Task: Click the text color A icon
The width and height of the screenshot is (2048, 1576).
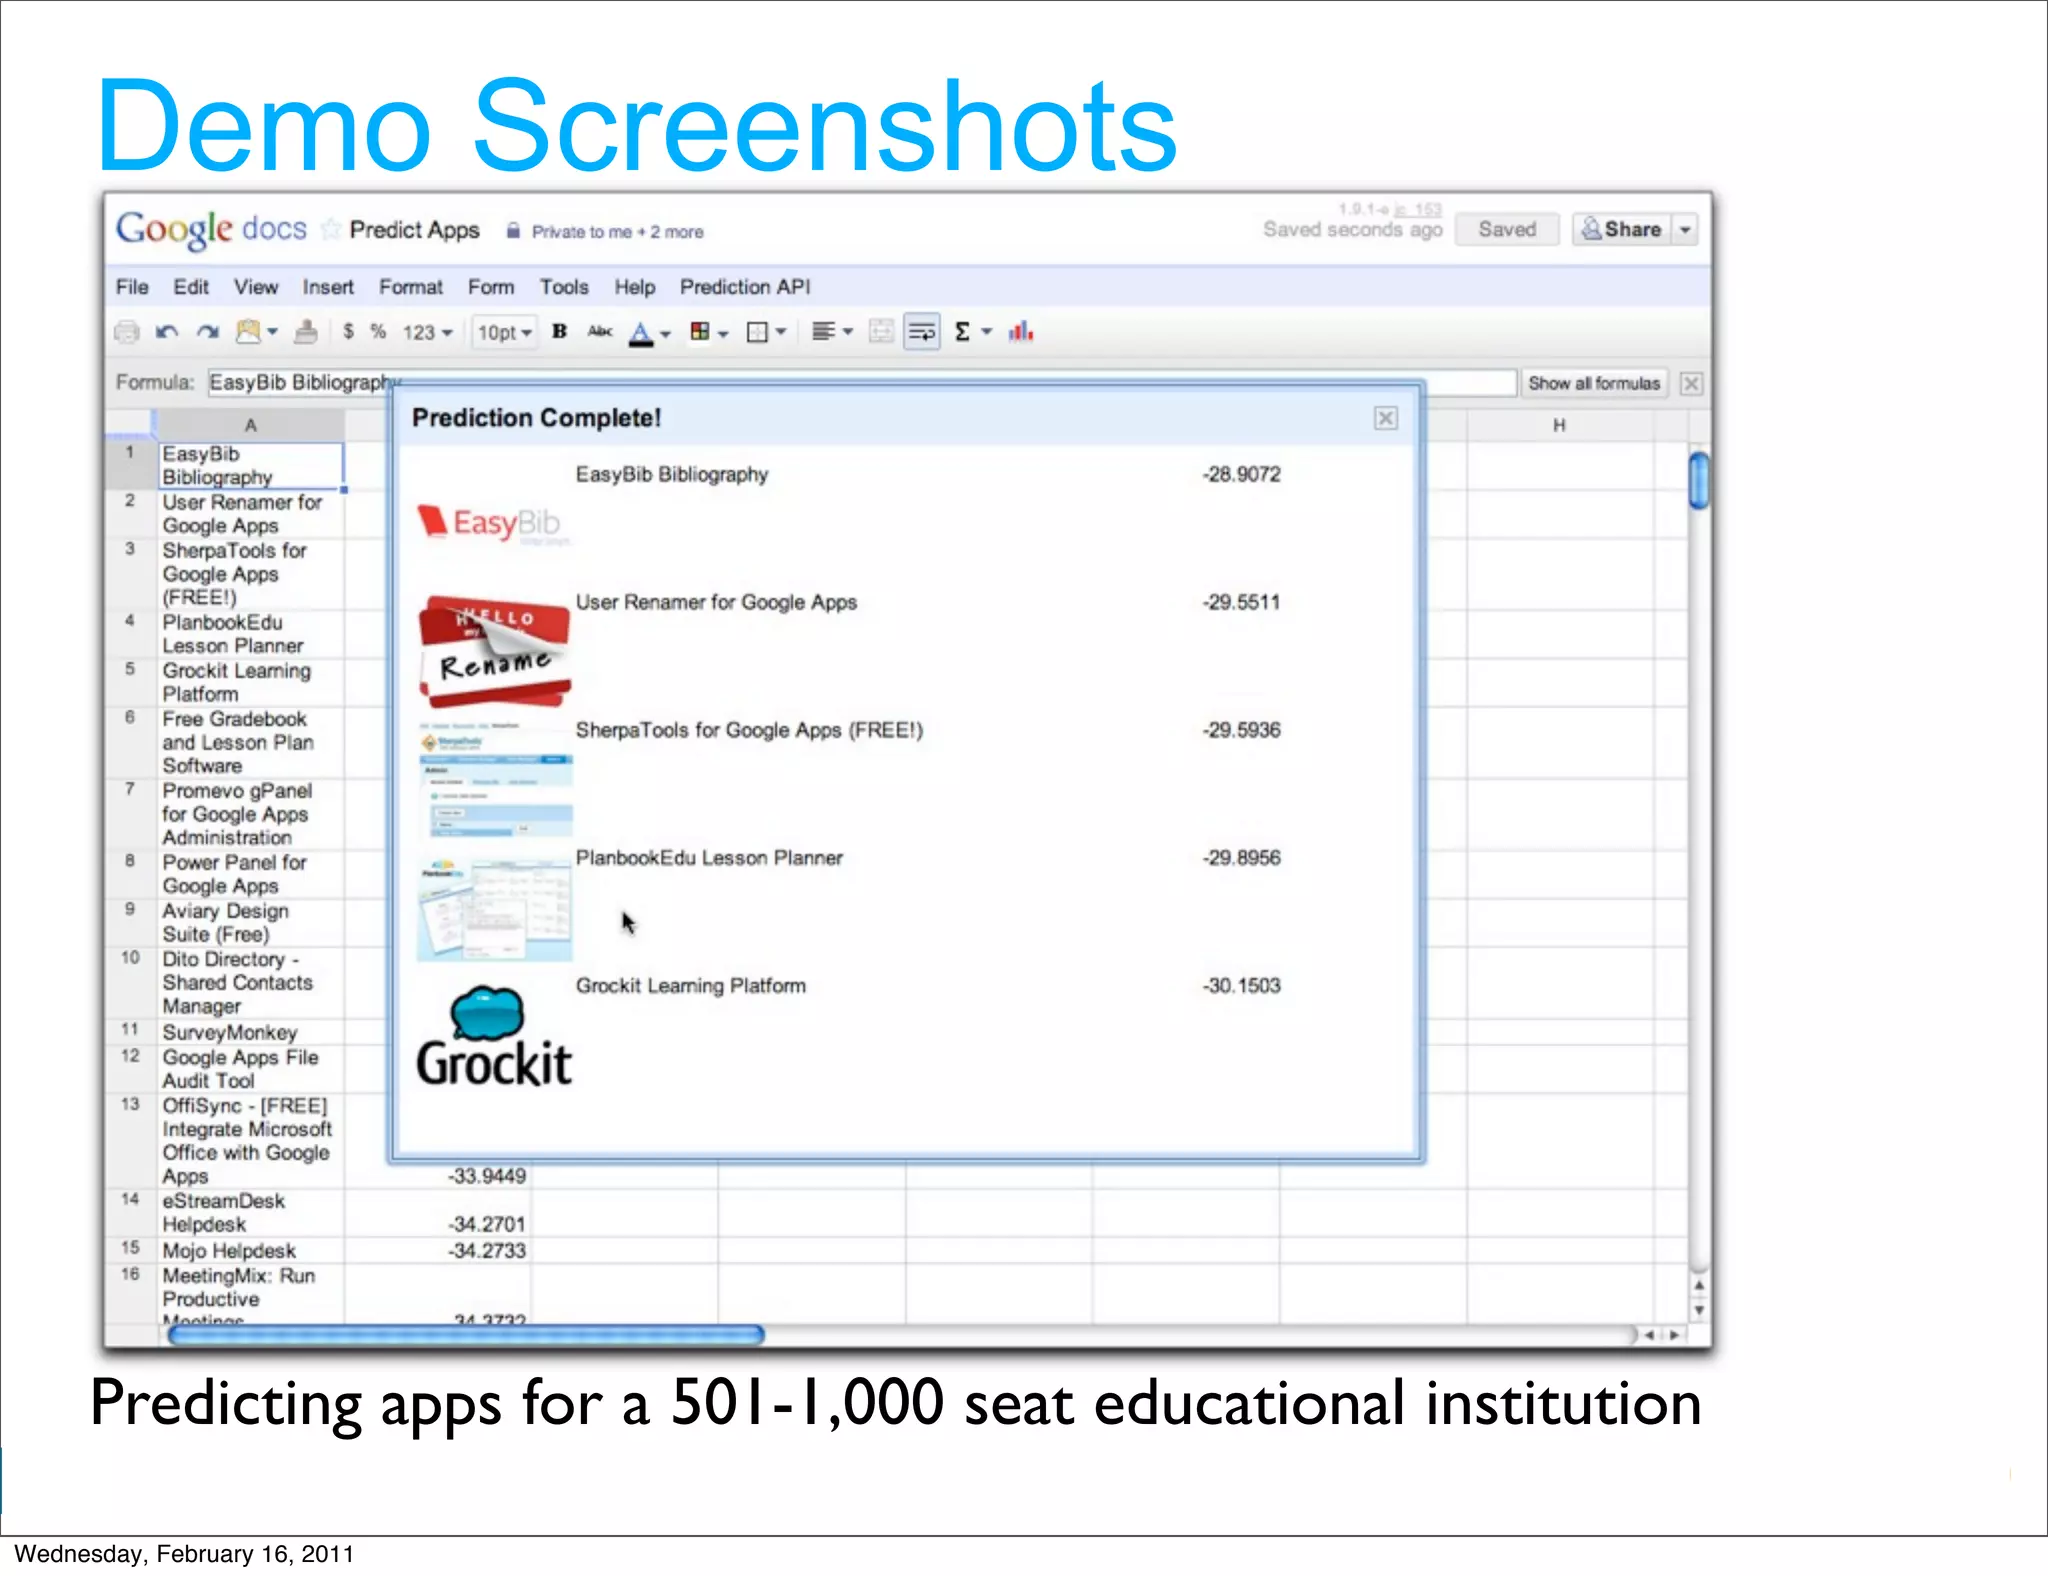Action: [x=641, y=333]
